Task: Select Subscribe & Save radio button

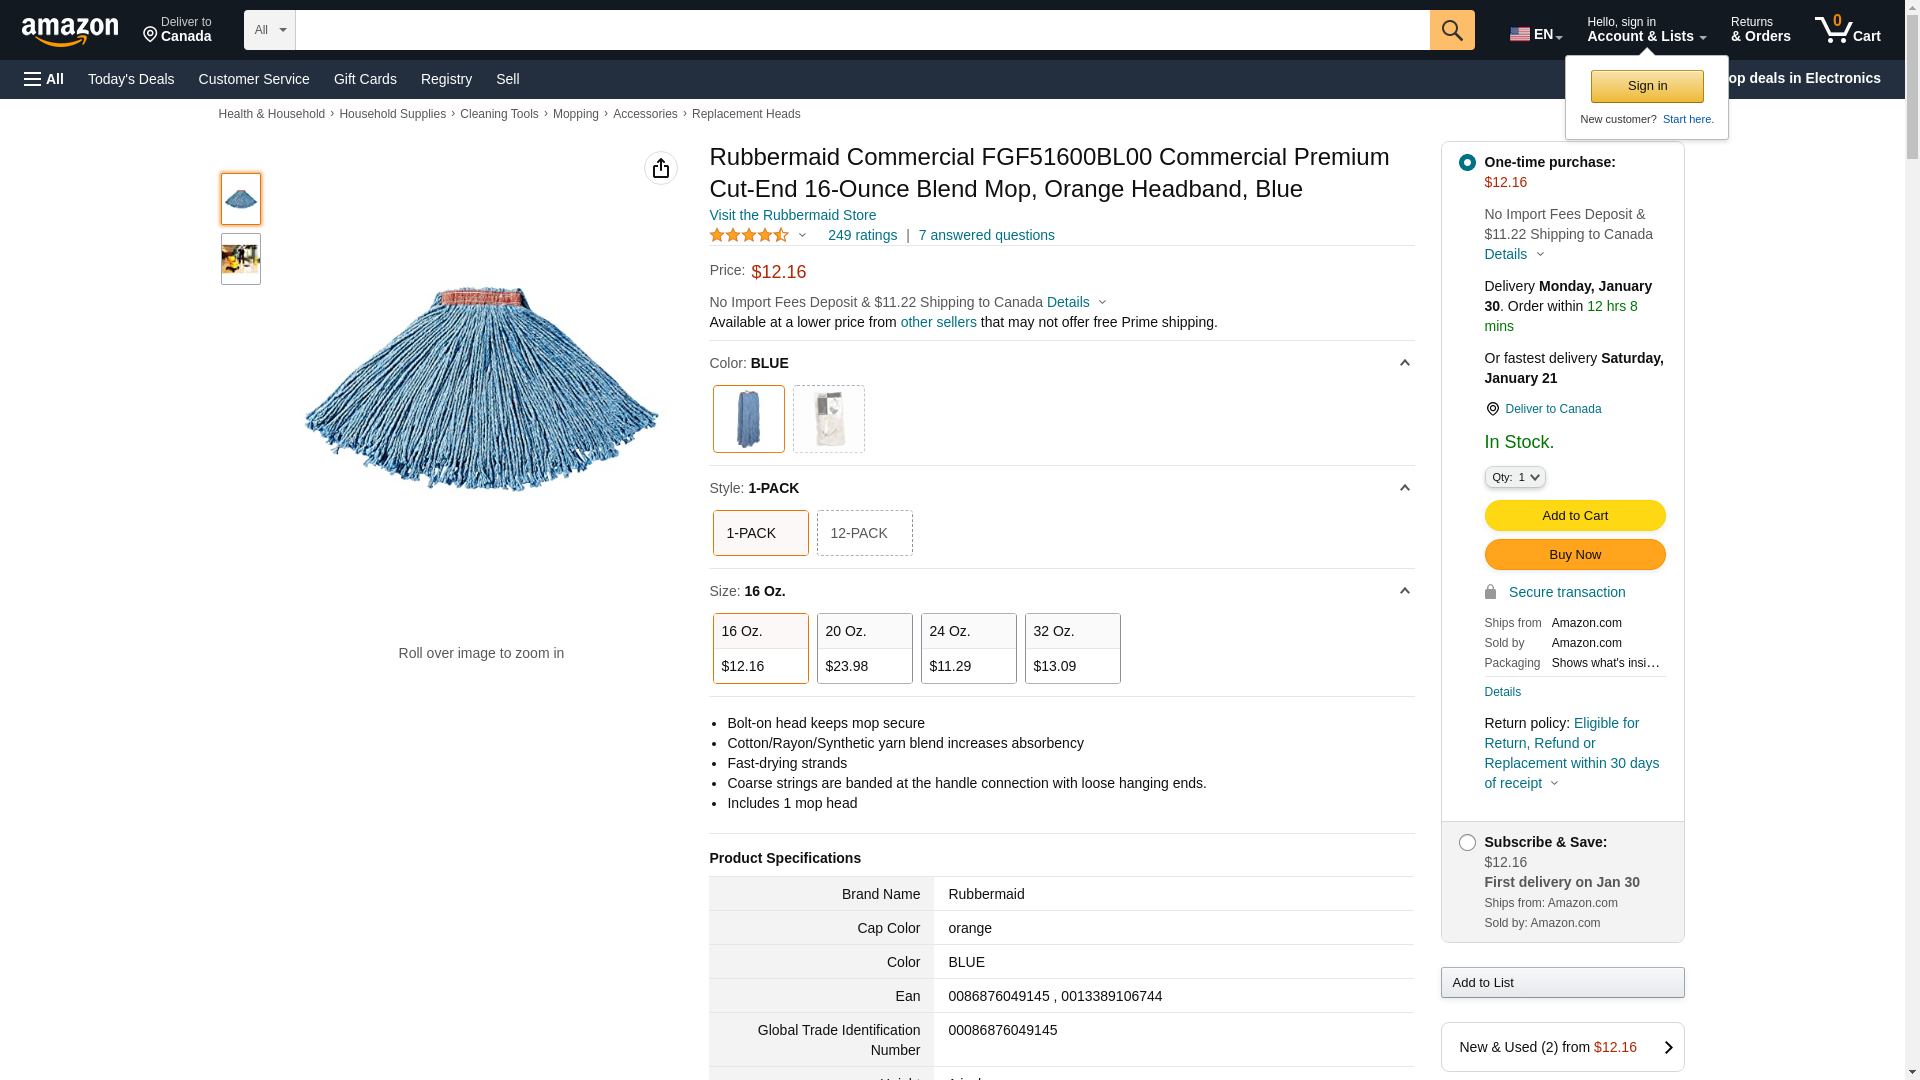Action: point(1466,842)
